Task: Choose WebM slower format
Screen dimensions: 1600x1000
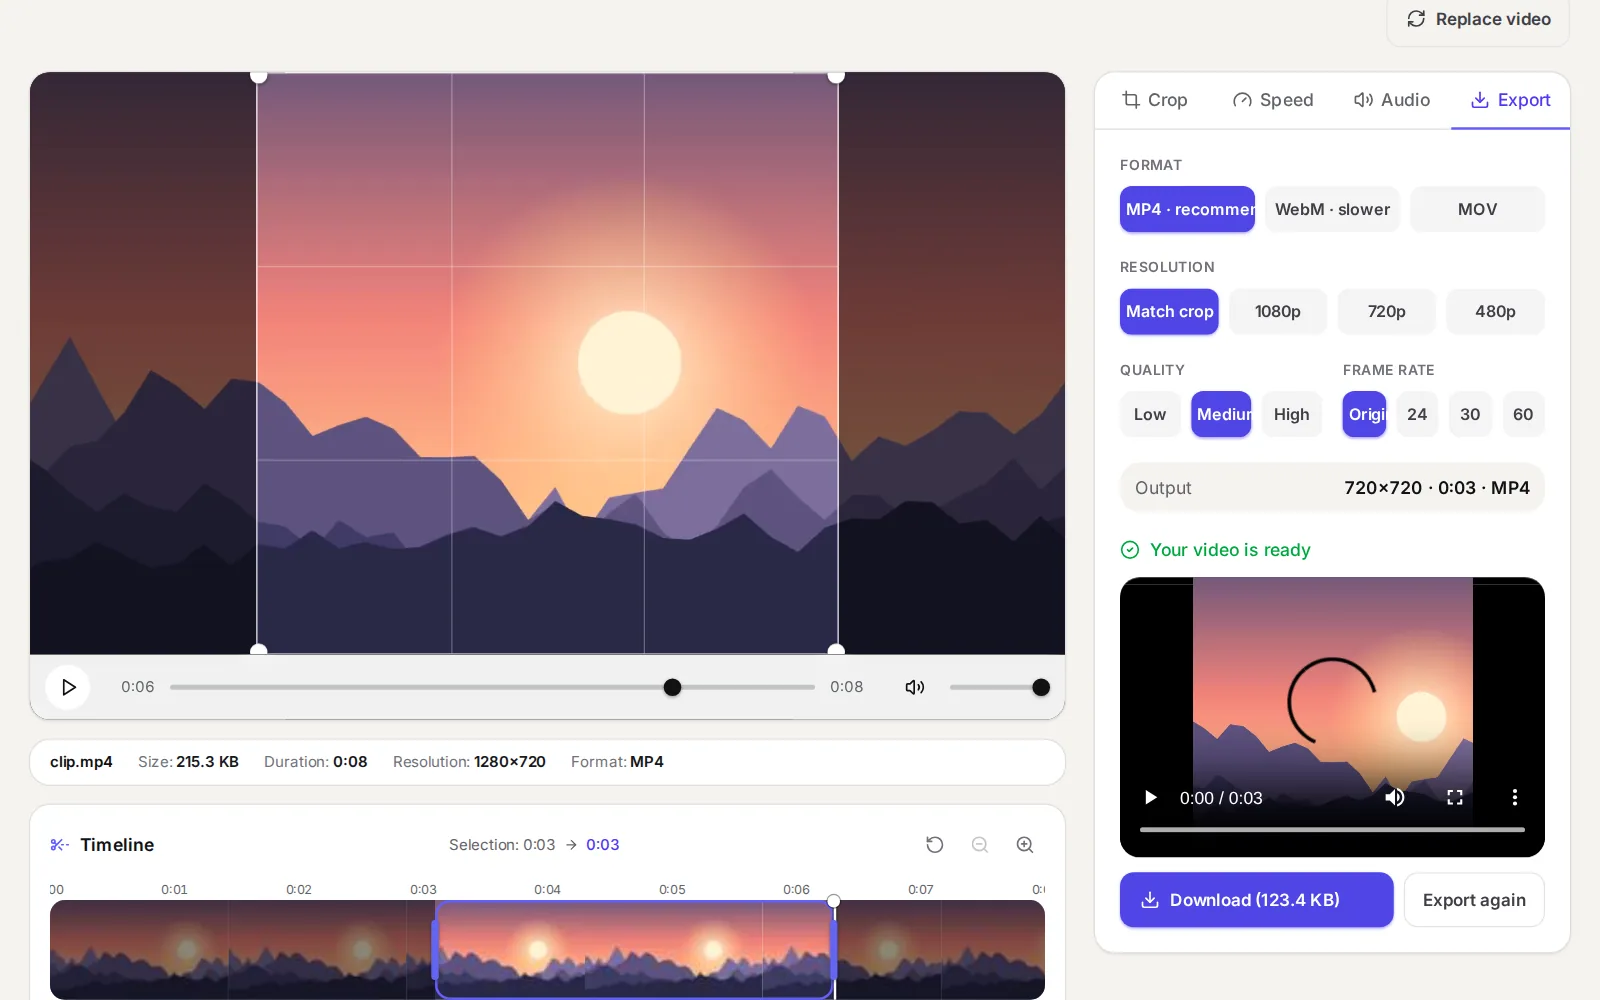Action: pos(1332,209)
